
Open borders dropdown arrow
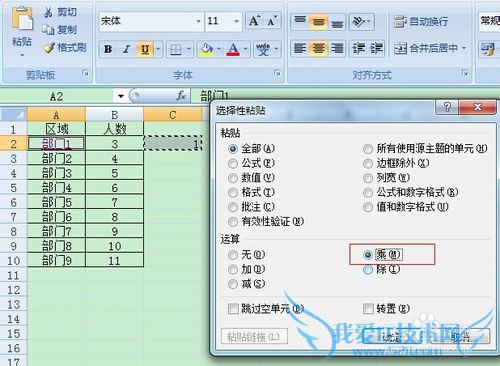[x=189, y=49]
